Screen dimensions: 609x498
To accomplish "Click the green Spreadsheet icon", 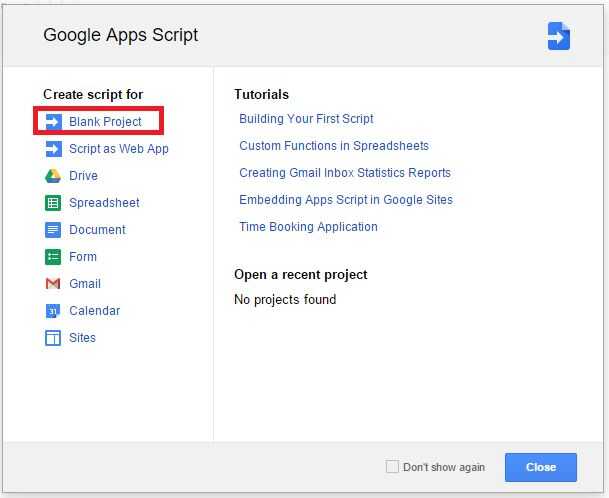I will point(53,203).
